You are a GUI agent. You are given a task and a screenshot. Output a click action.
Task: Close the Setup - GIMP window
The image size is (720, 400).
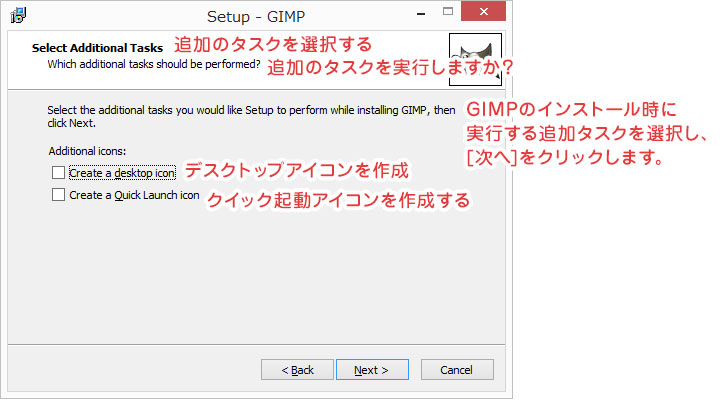(484, 11)
